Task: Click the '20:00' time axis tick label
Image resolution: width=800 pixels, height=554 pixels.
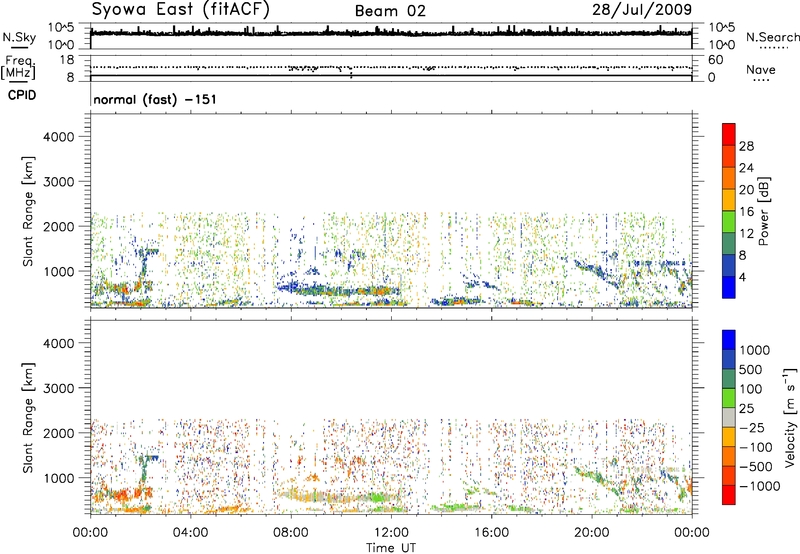Action: point(592,533)
